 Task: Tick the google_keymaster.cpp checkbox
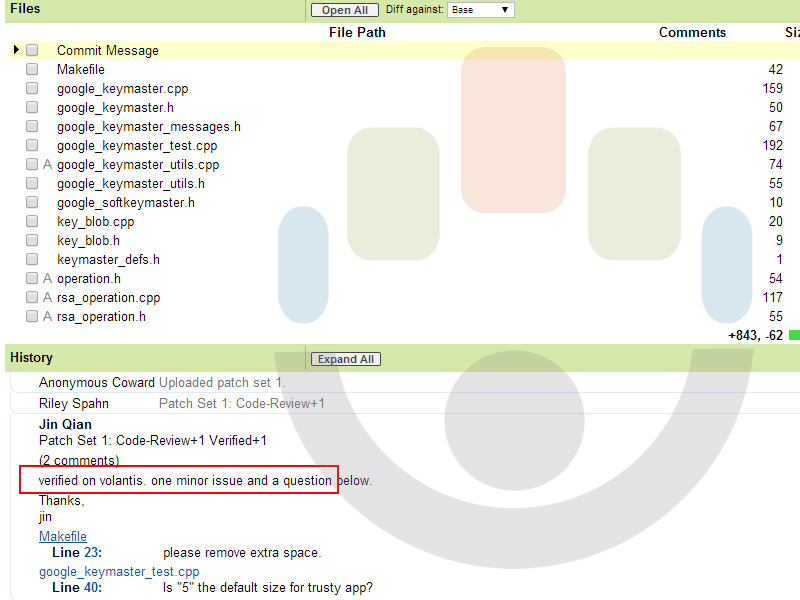32,88
